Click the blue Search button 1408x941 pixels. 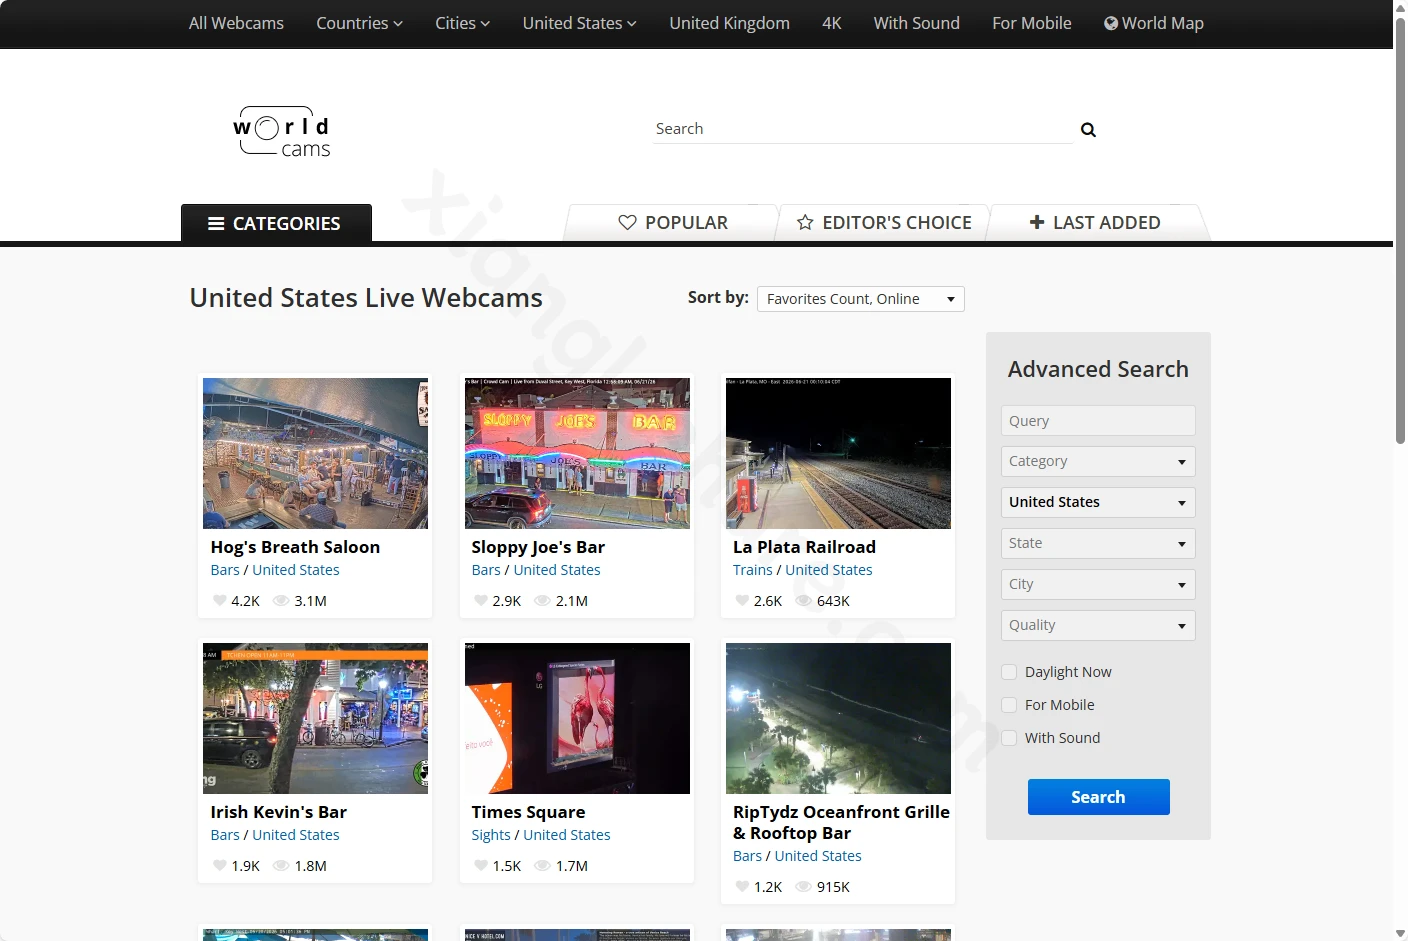pyautogui.click(x=1098, y=797)
